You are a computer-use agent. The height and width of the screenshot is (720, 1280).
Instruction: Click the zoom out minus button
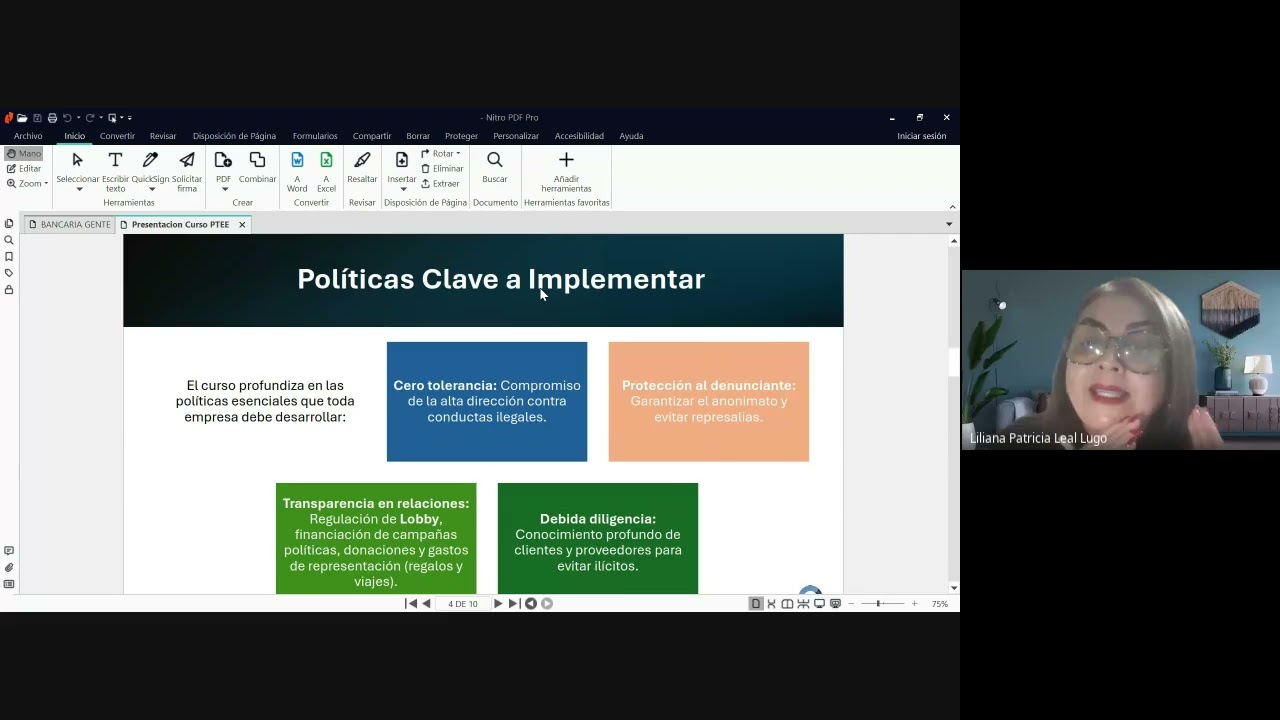851,604
